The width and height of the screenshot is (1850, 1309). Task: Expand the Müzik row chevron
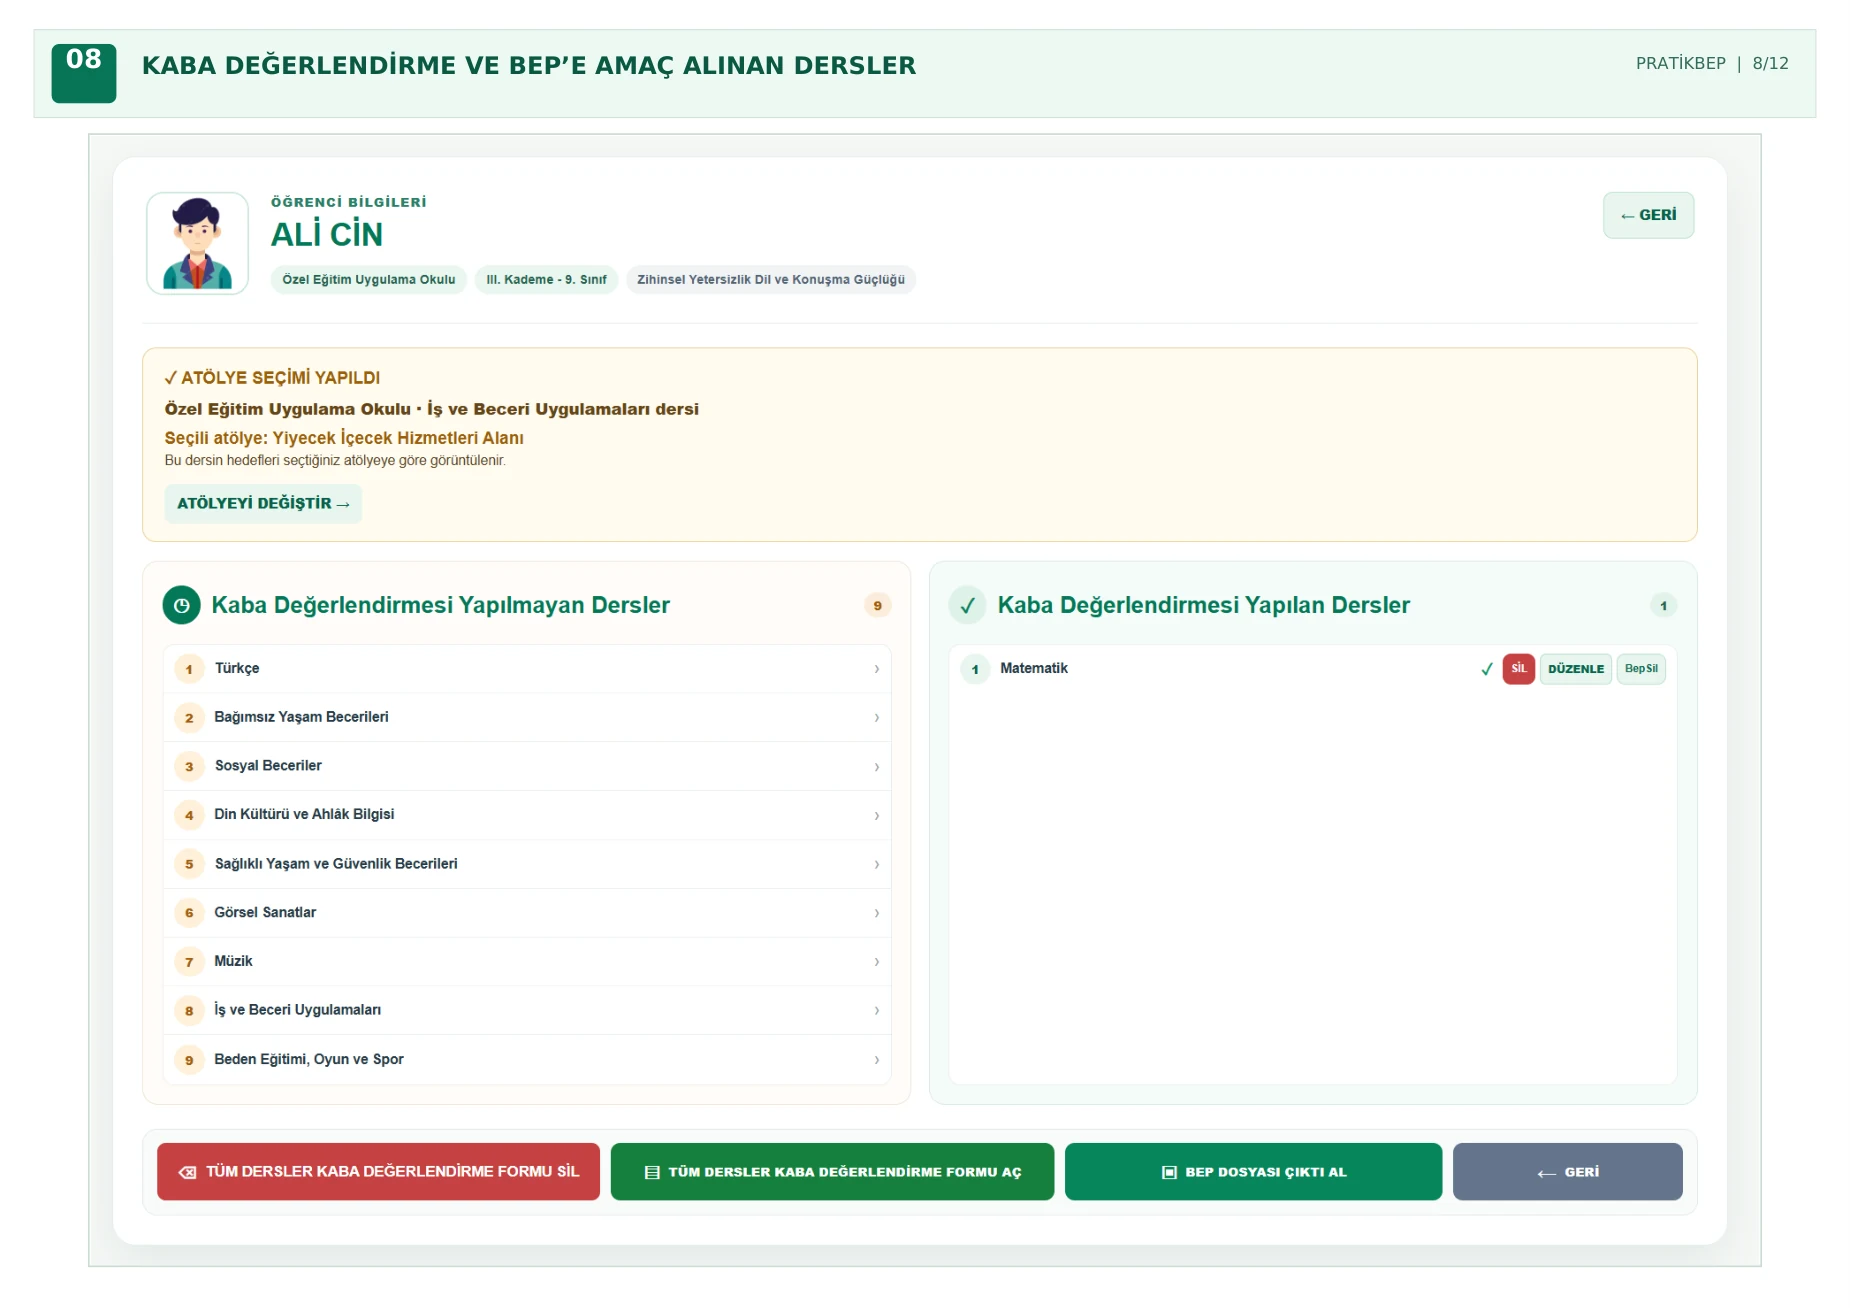(x=877, y=962)
